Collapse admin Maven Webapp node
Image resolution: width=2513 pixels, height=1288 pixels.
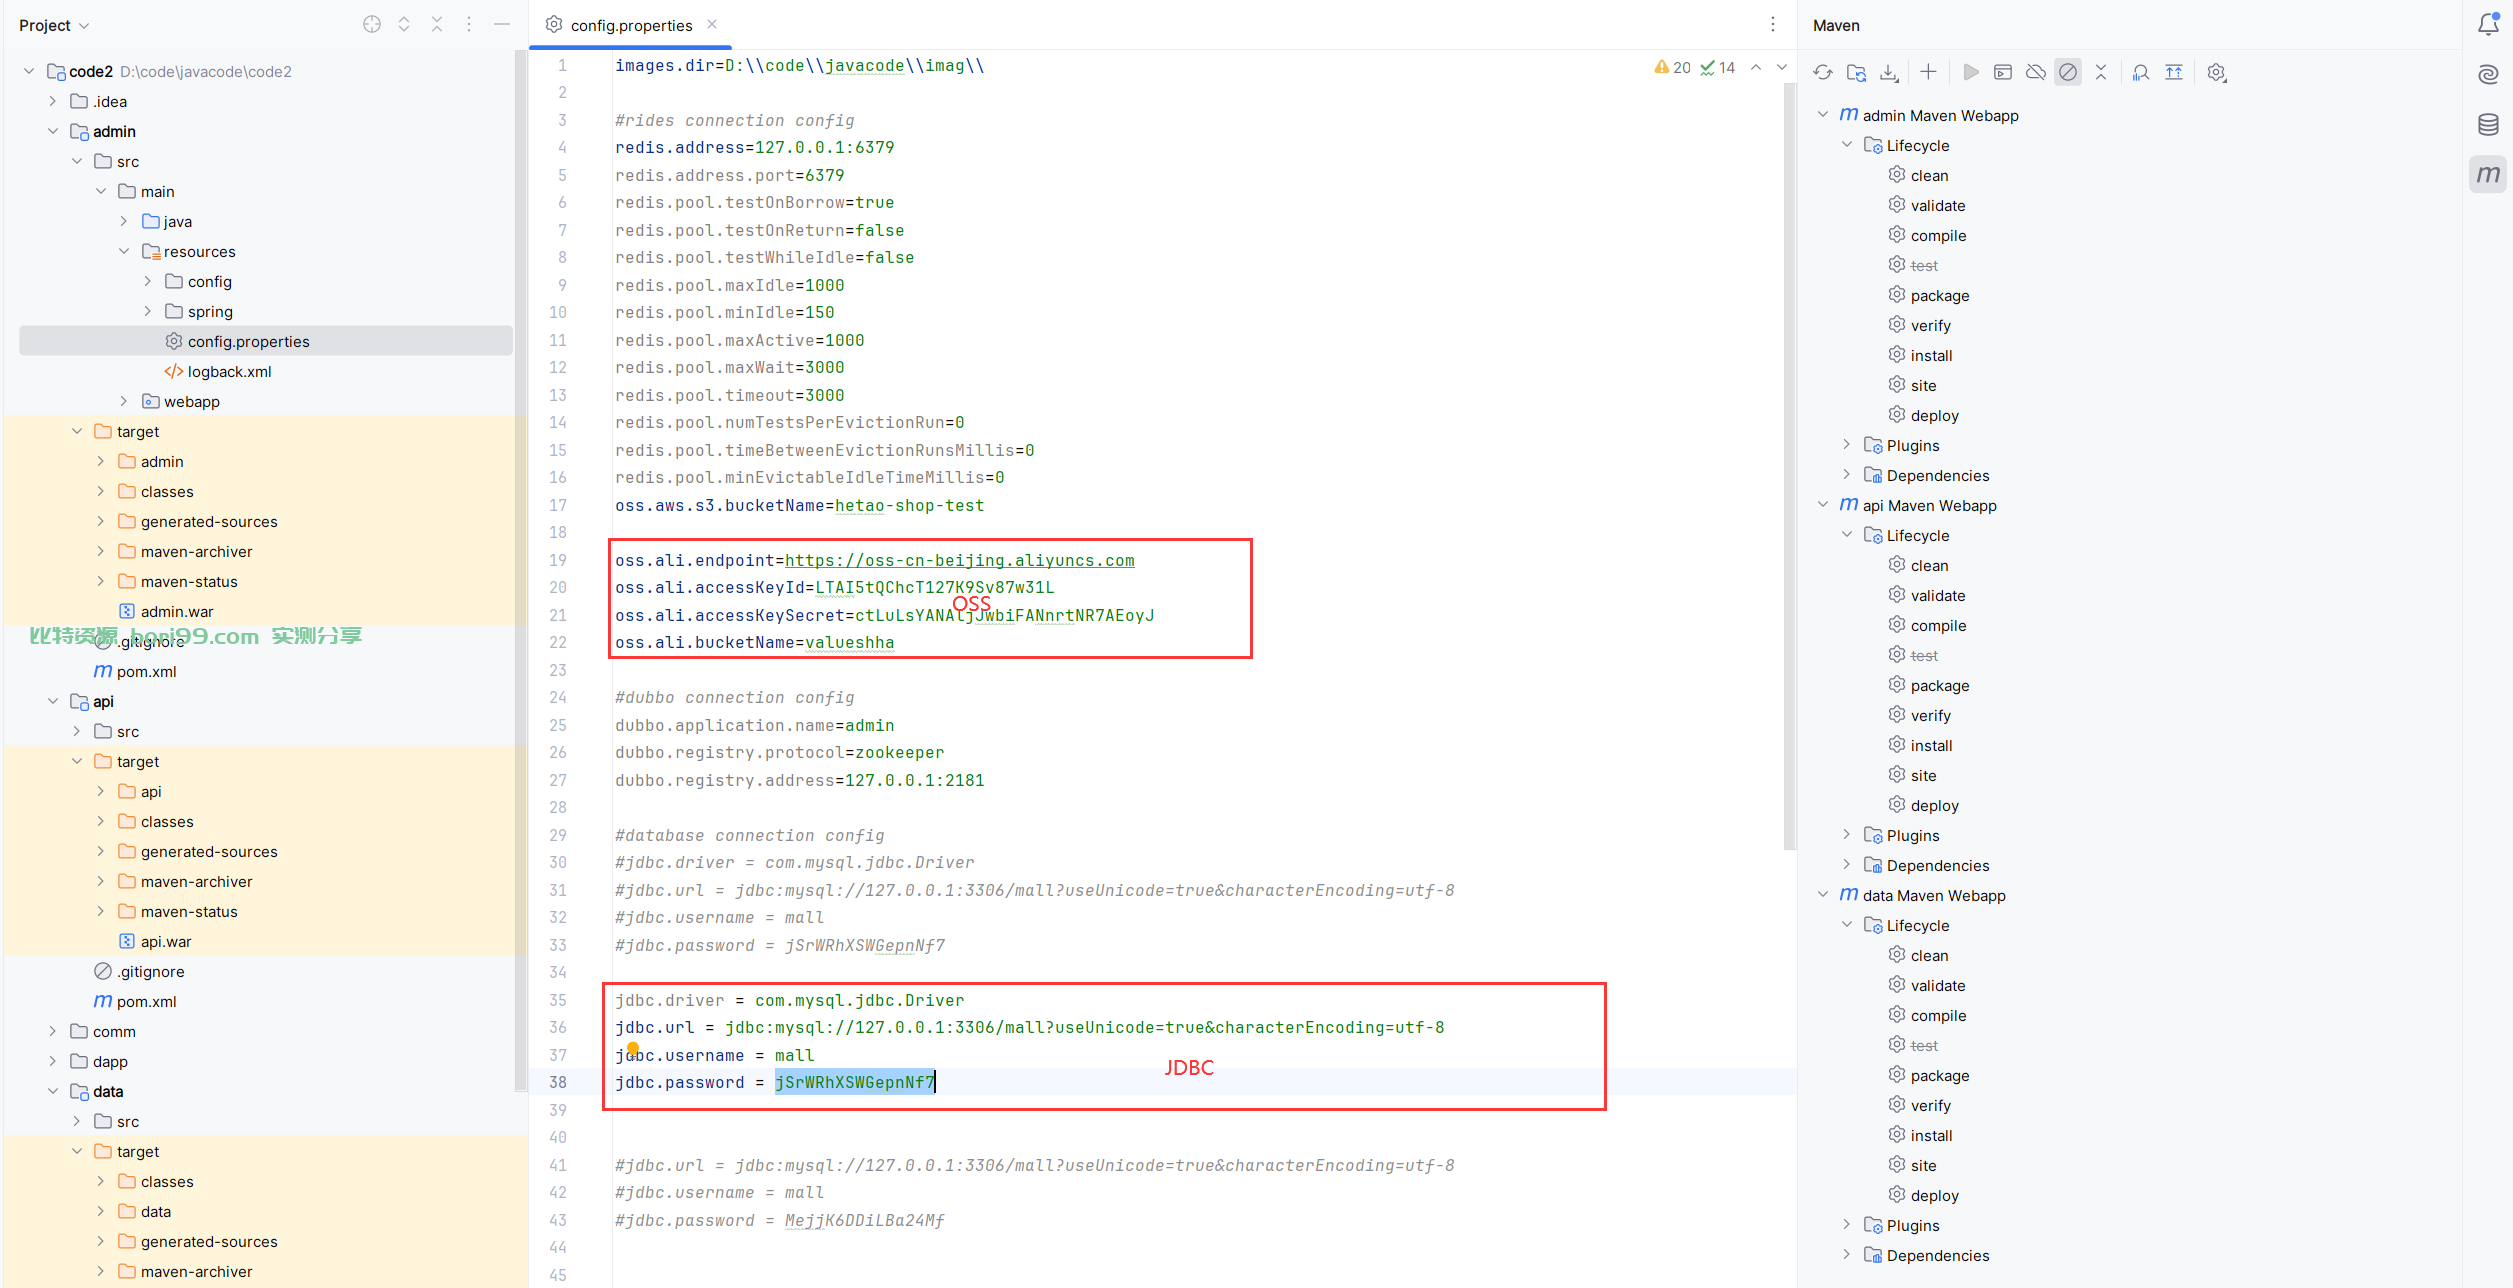tap(1823, 115)
